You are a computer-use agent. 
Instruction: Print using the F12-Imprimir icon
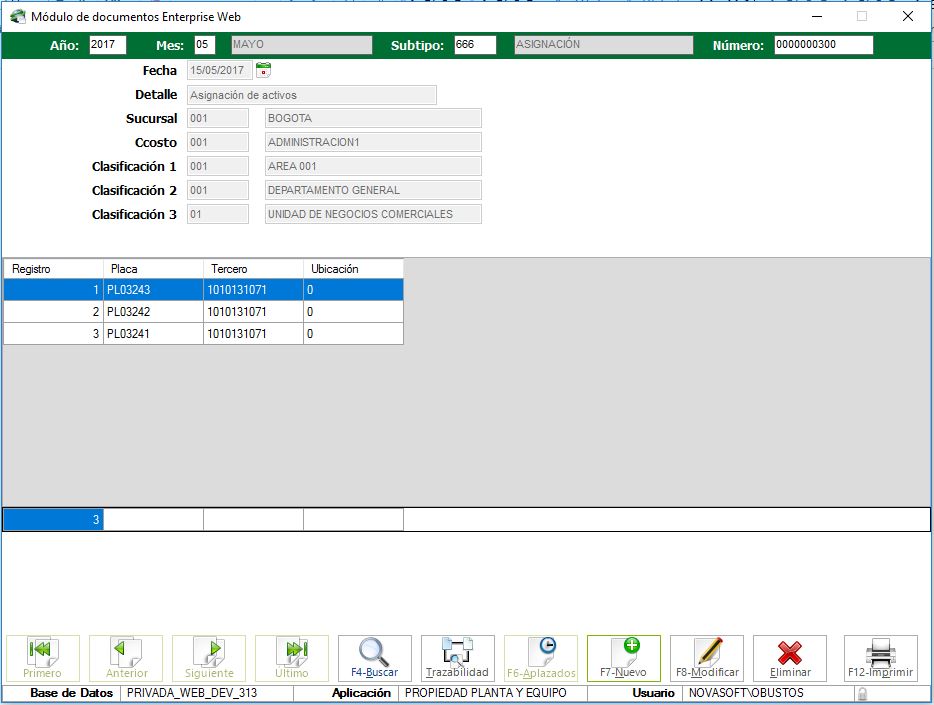click(880, 658)
